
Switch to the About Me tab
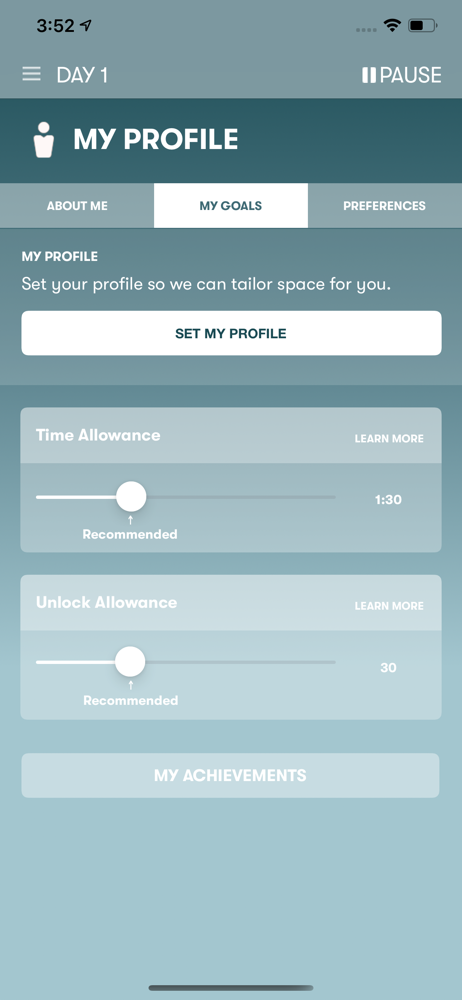click(x=77, y=206)
